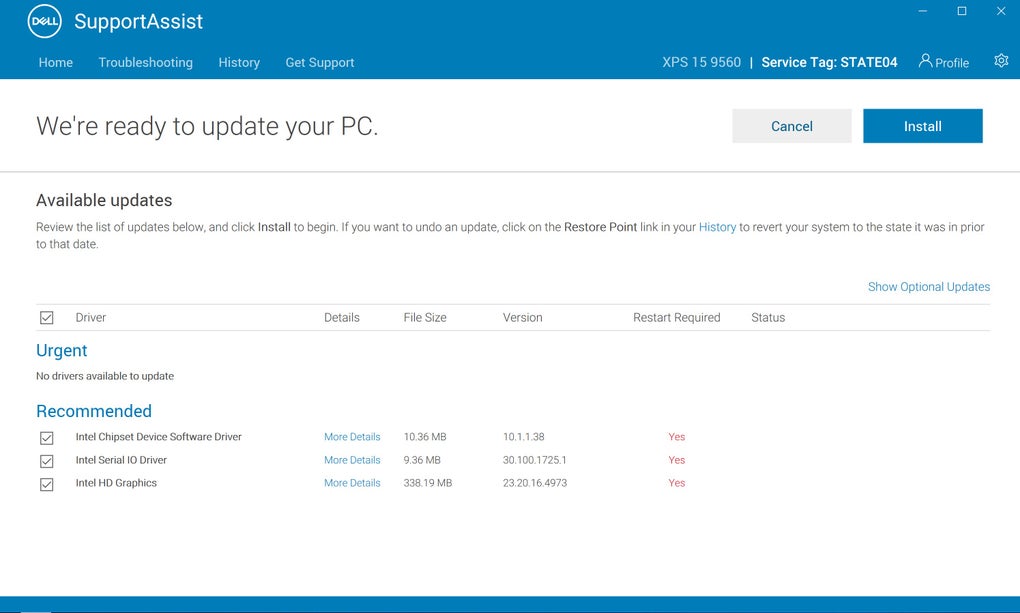Maximize the SupportAssist window
This screenshot has width=1020, height=613.
click(961, 11)
